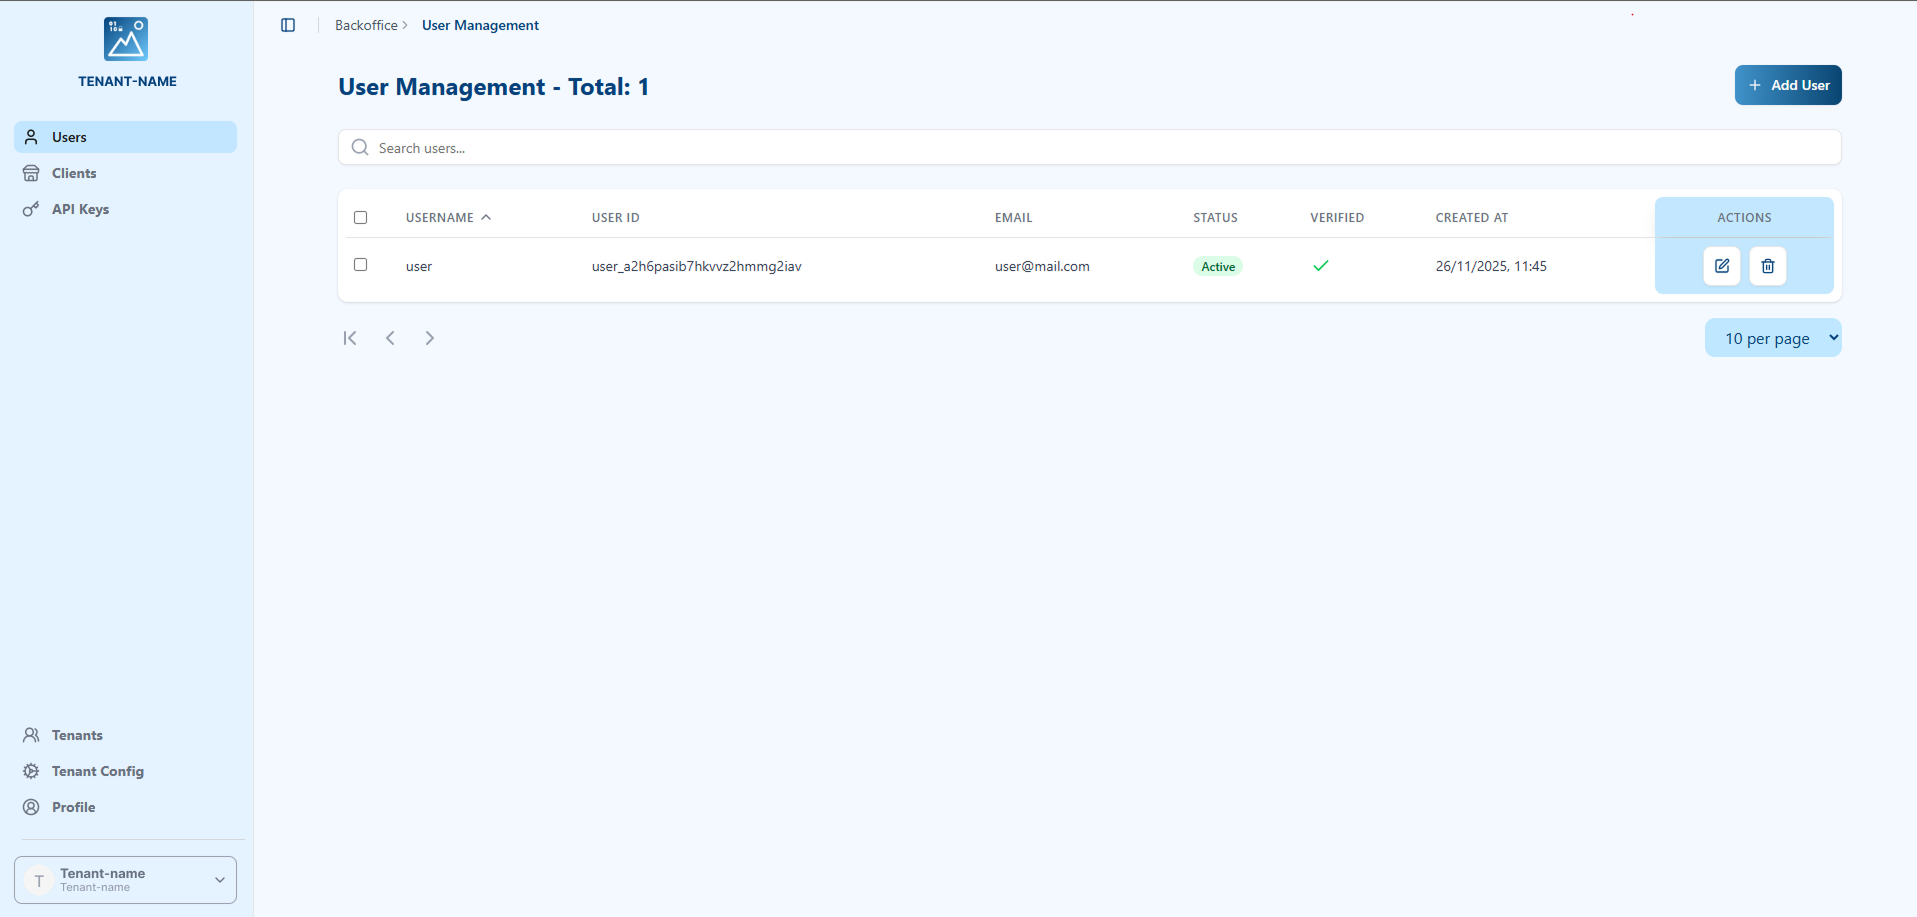Click the delete trash icon for user
Image resolution: width=1917 pixels, height=917 pixels.
[x=1767, y=266]
